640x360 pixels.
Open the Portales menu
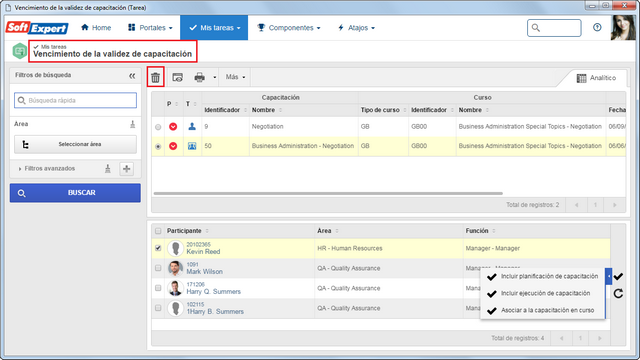tap(150, 28)
